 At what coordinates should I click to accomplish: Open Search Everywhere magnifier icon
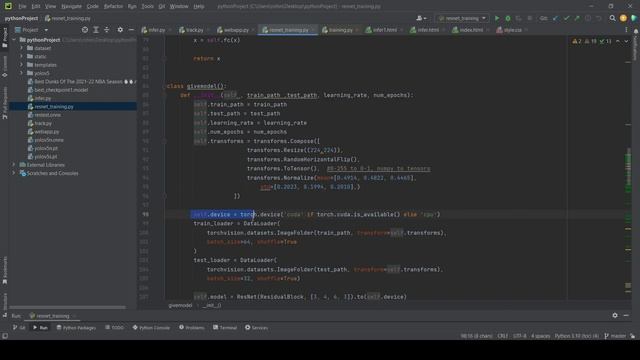click(x=613, y=18)
